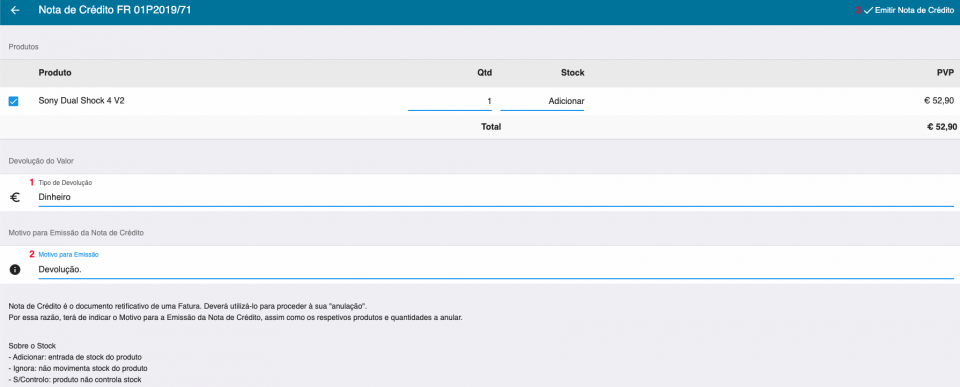Open Tipo de Devolução dropdown showing Dinheiro
960x387 pixels.
[496, 197]
